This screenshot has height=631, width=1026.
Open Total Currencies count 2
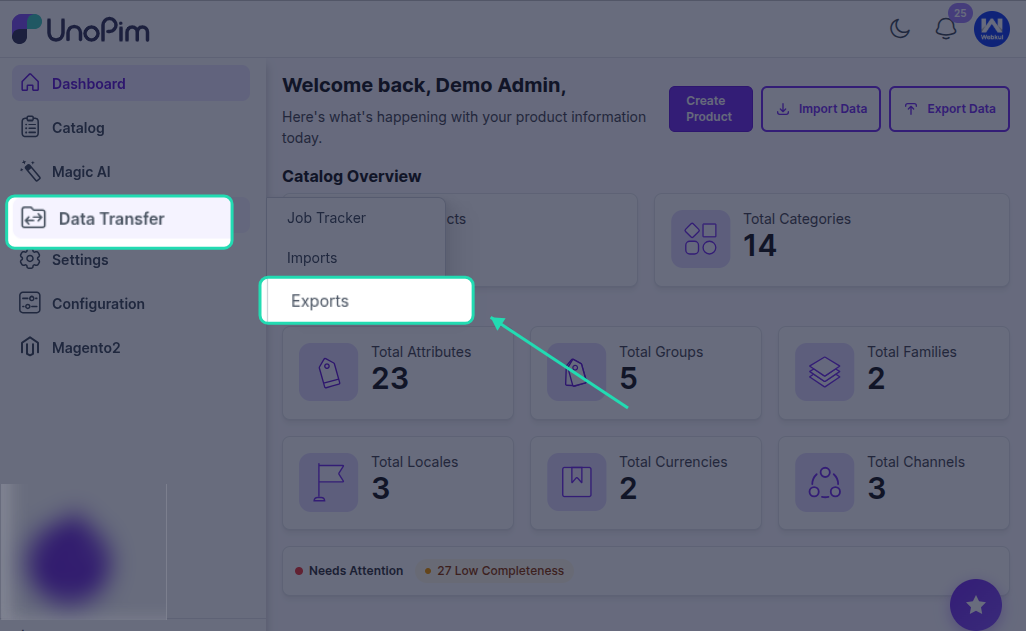[628, 488]
